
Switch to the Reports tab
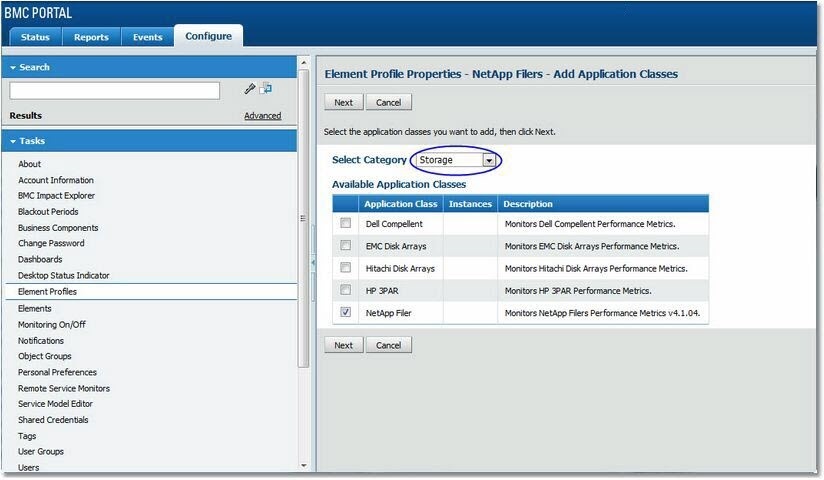tap(91, 37)
